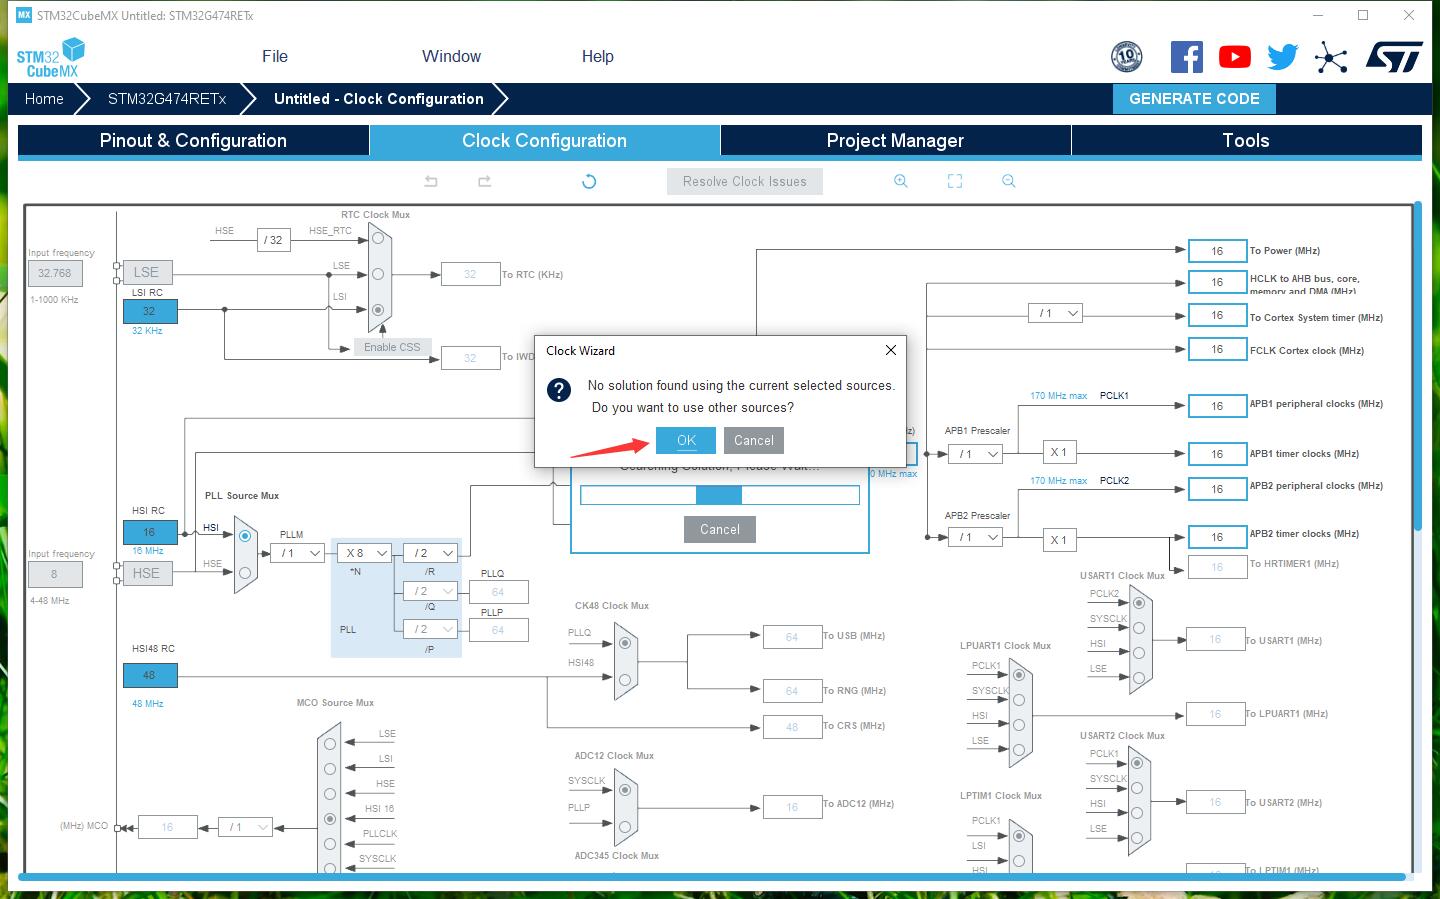Screen dimensions: 1440x899
Task: Click the searching solution progress bar
Action: tap(720, 495)
